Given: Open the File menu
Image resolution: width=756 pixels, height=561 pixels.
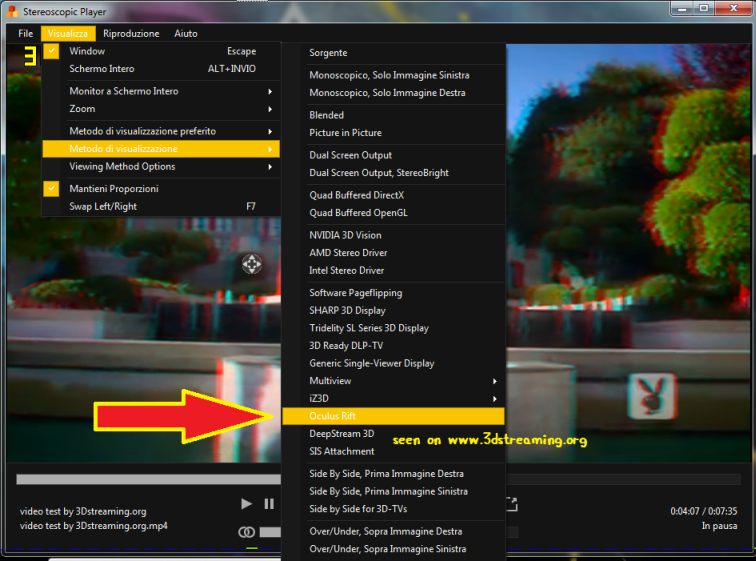Looking at the screenshot, I should click(x=26, y=33).
